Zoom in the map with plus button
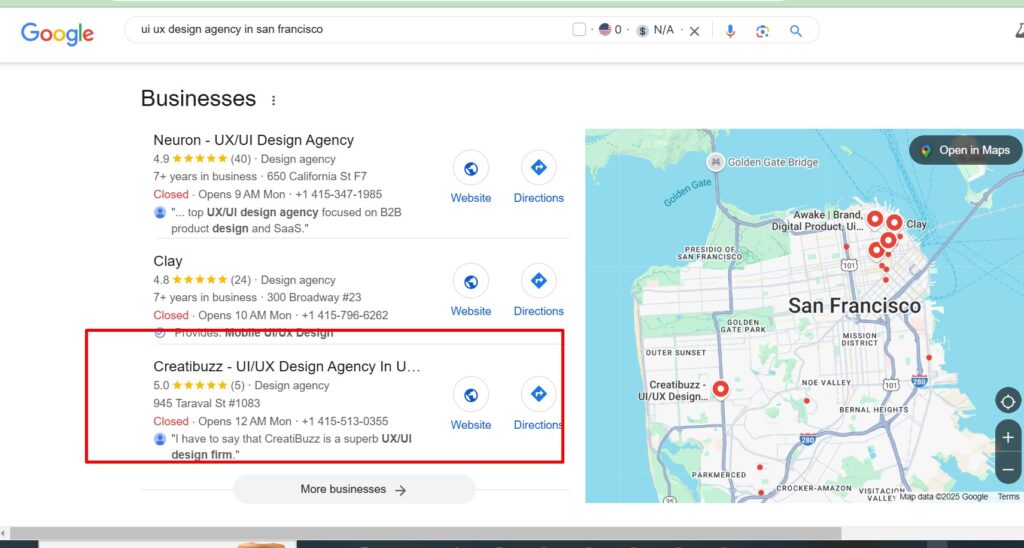 [1008, 438]
